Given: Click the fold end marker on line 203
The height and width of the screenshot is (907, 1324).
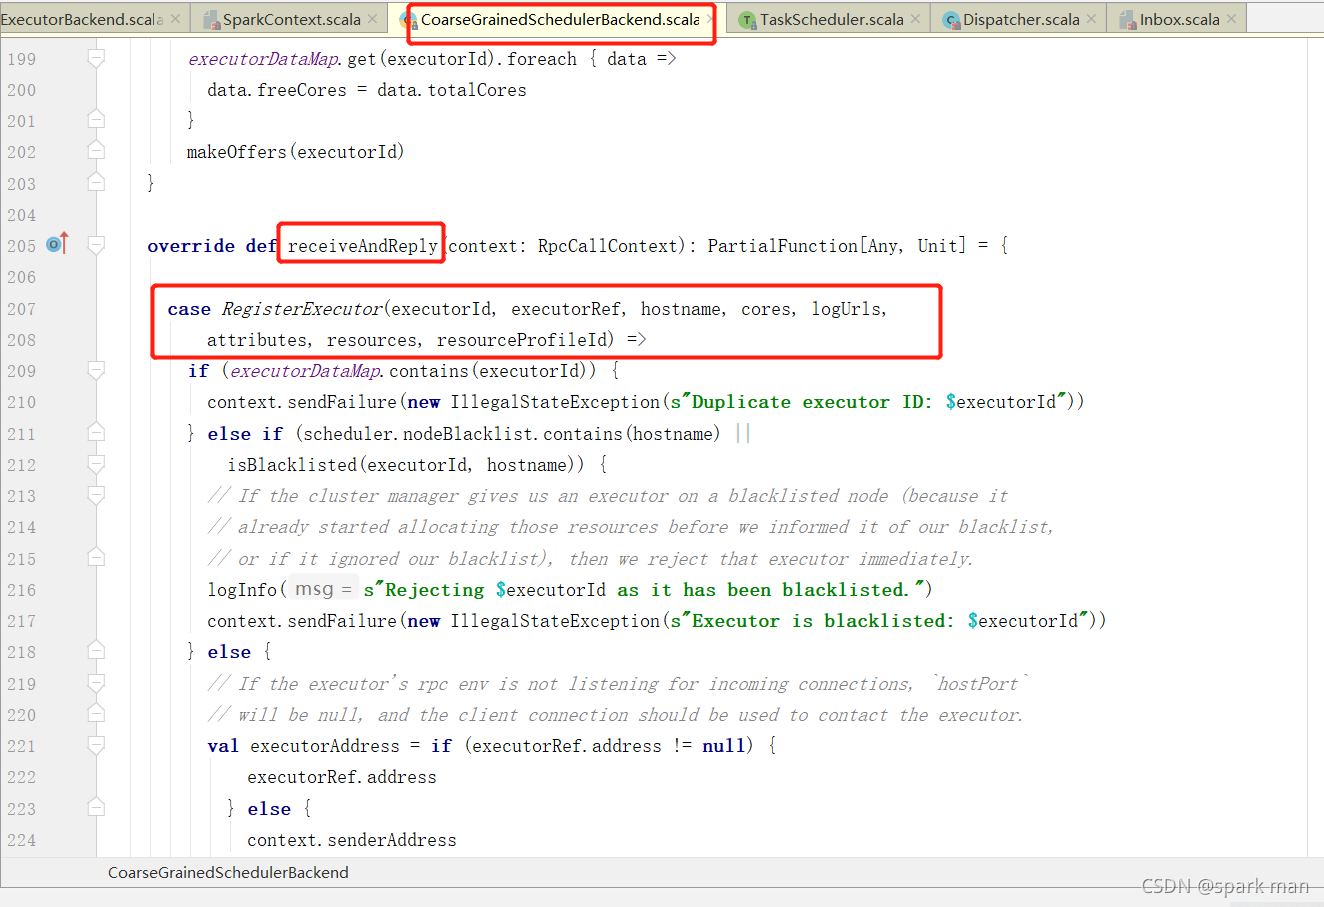Looking at the screenshot, I should tap(96, 183).
